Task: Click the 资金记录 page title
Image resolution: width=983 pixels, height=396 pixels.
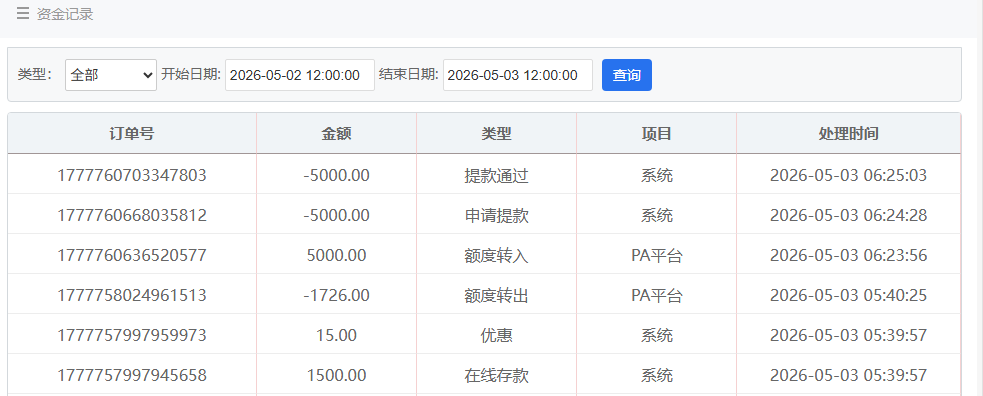Action: point(65,14)
